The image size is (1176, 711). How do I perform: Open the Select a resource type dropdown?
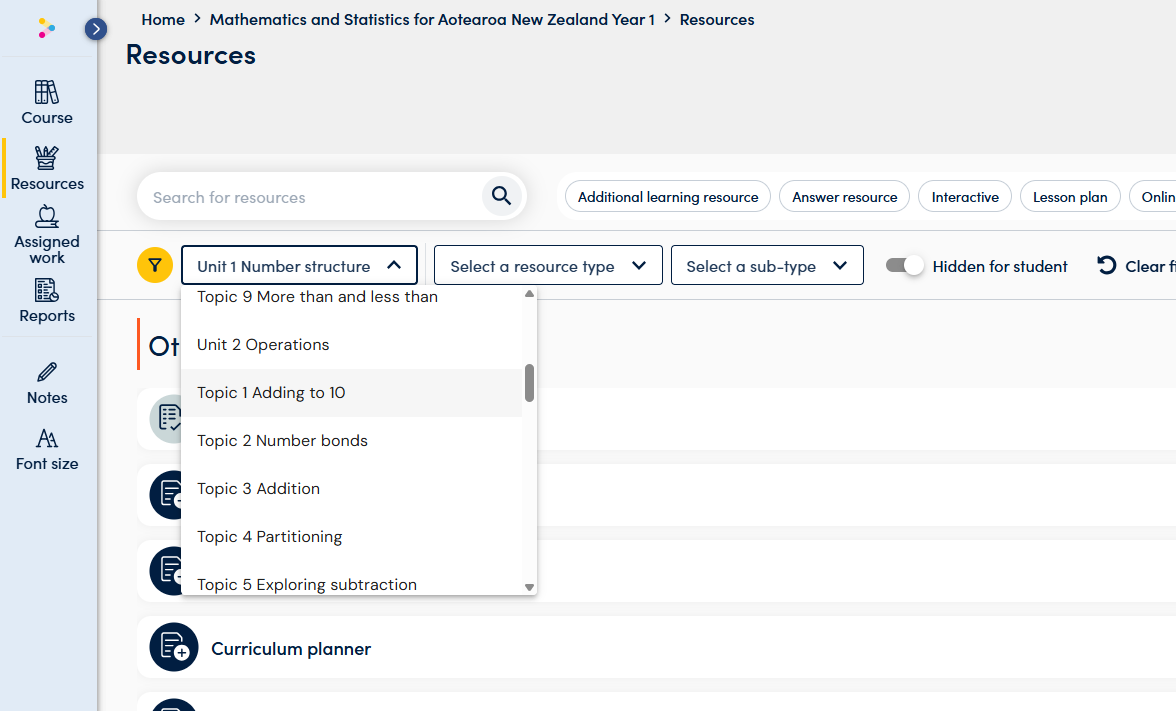coord(547,266)
